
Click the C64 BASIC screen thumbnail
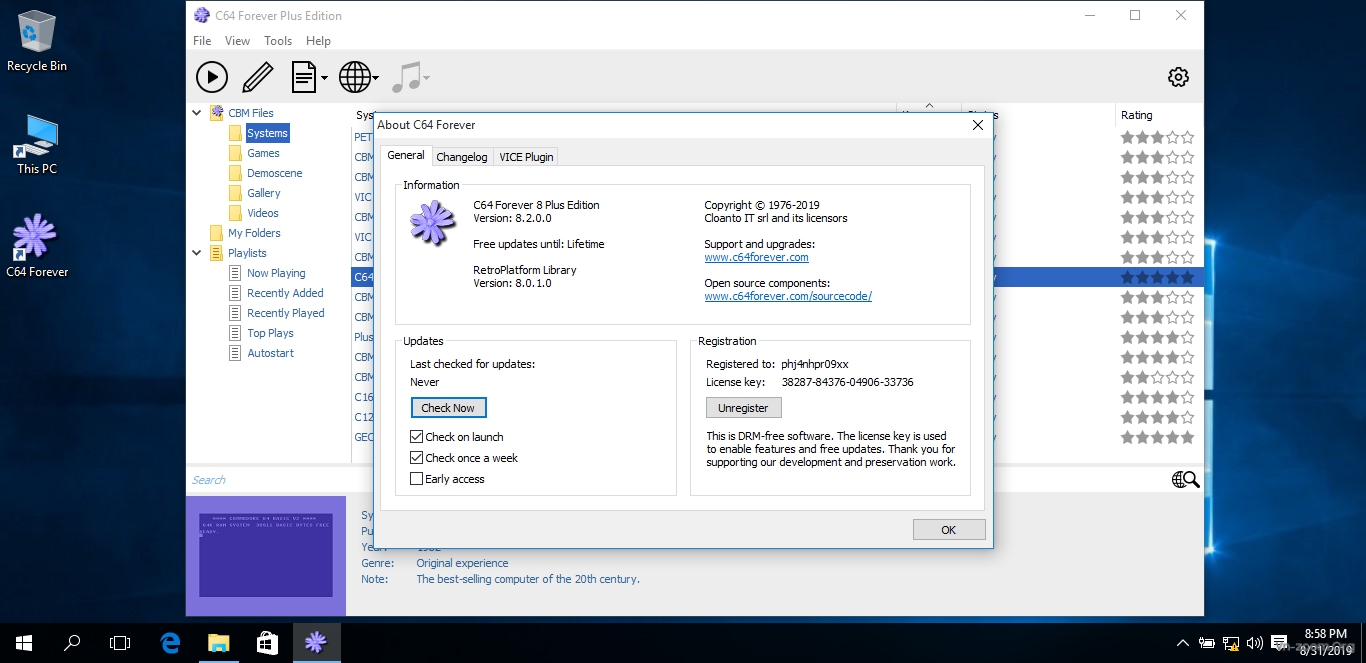[x=265, y=556]
